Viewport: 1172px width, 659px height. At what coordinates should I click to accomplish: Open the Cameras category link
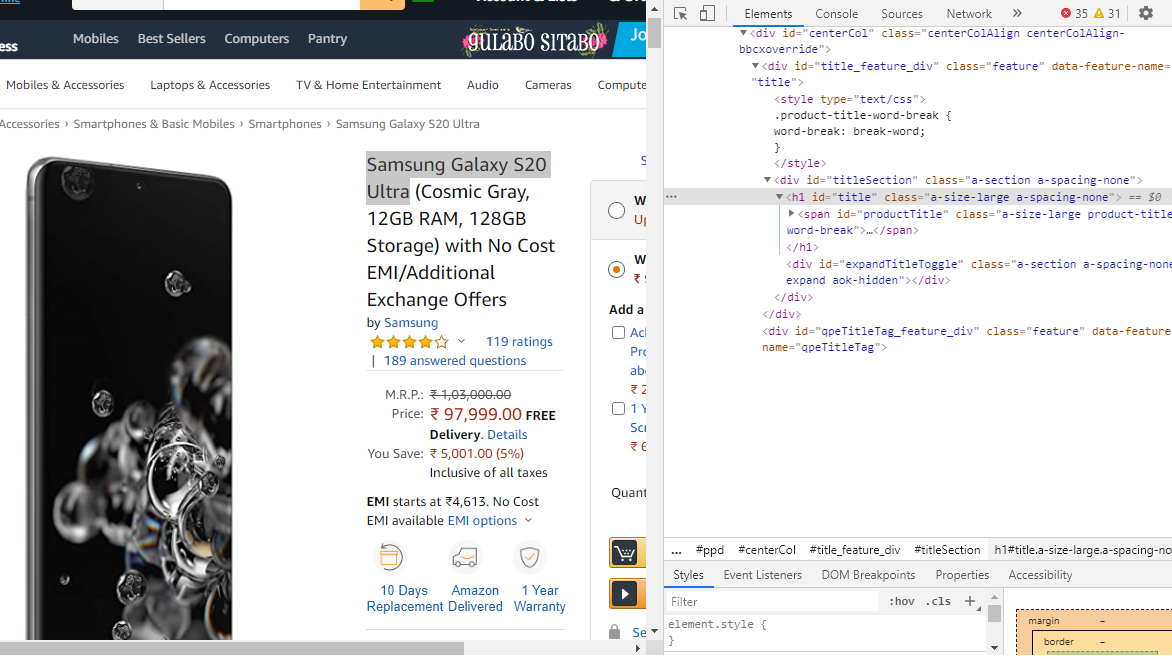(548, 85)
